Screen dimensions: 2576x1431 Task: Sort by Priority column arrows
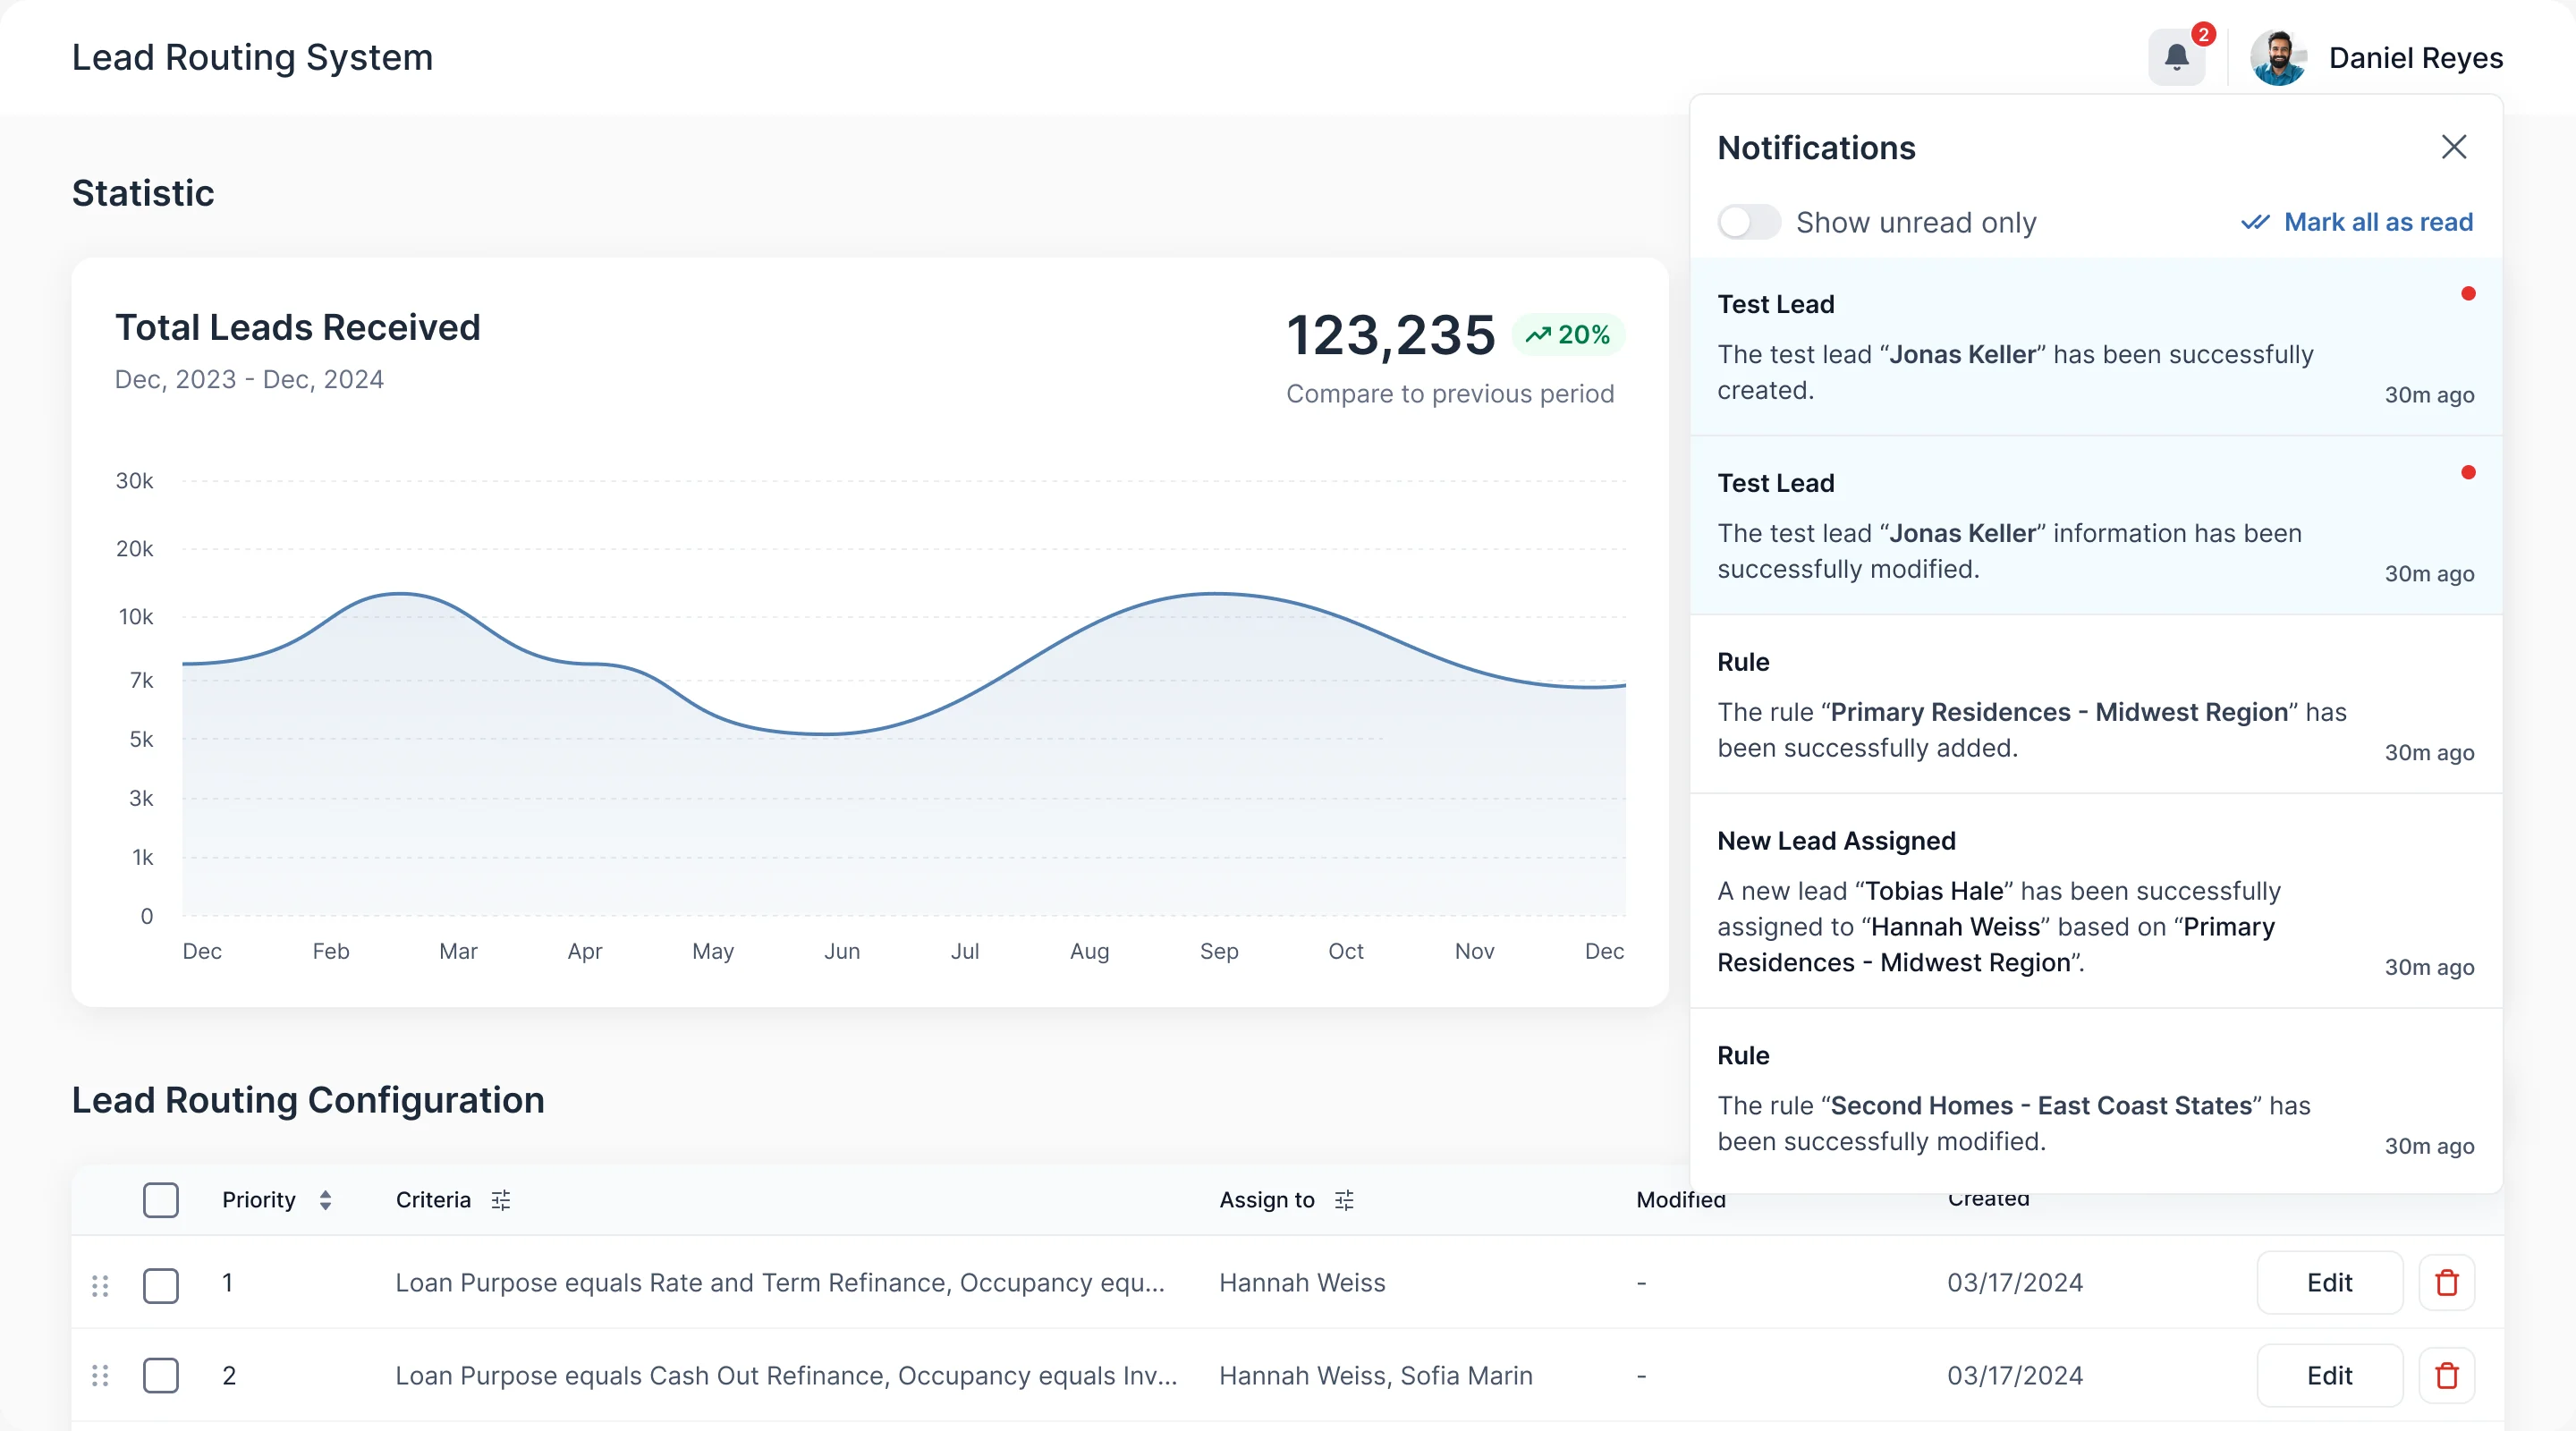pyautogui.click(x=325, y=1200)
